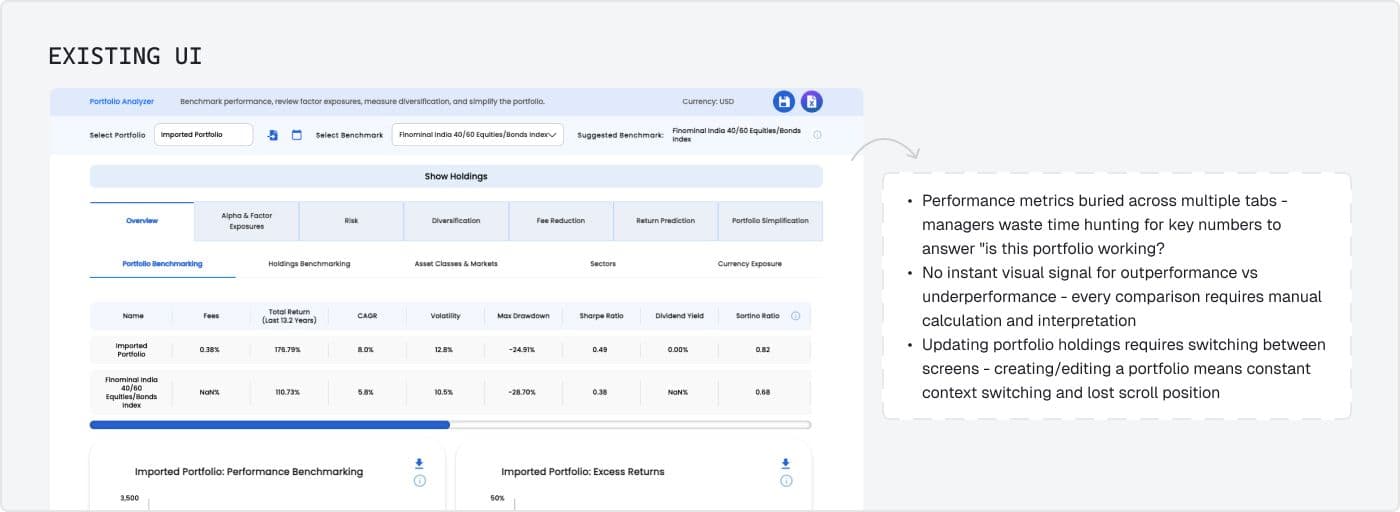1400x512 pixels.
Task: Click the Show Holdings button
Action: [456, 176]
